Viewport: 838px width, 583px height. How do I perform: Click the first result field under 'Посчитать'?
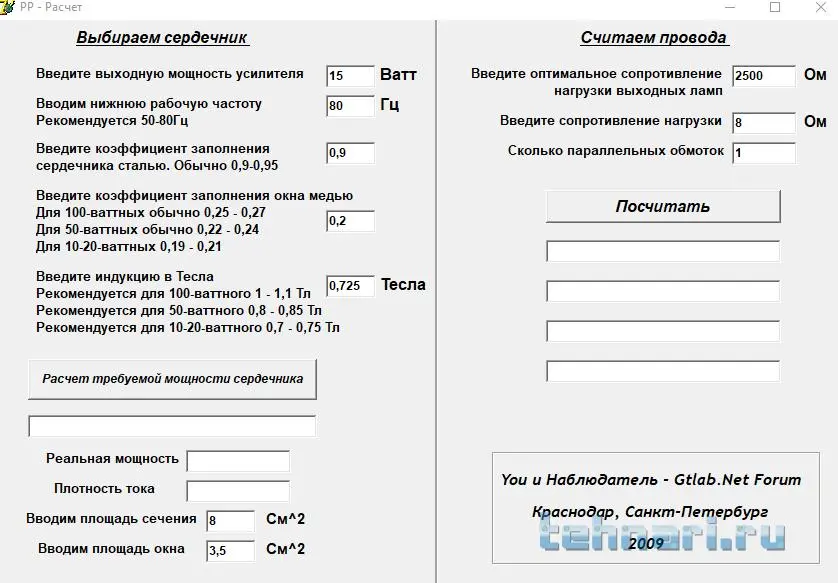point(662,251)
